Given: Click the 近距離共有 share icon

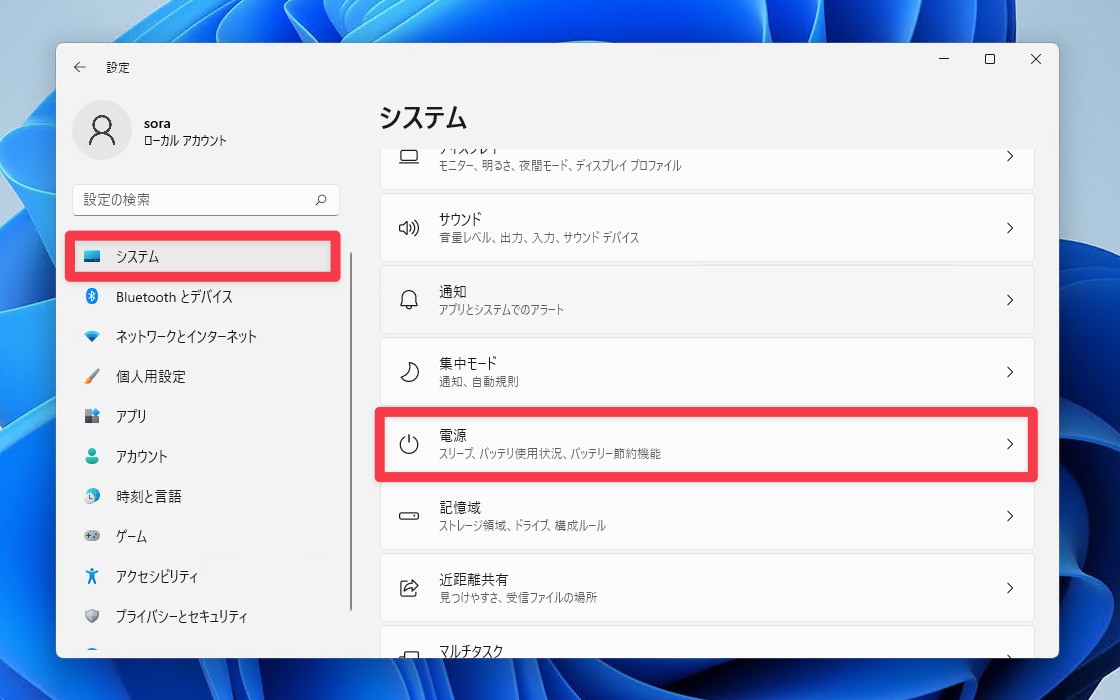Looking at the screenshot, I should [409, 588].
